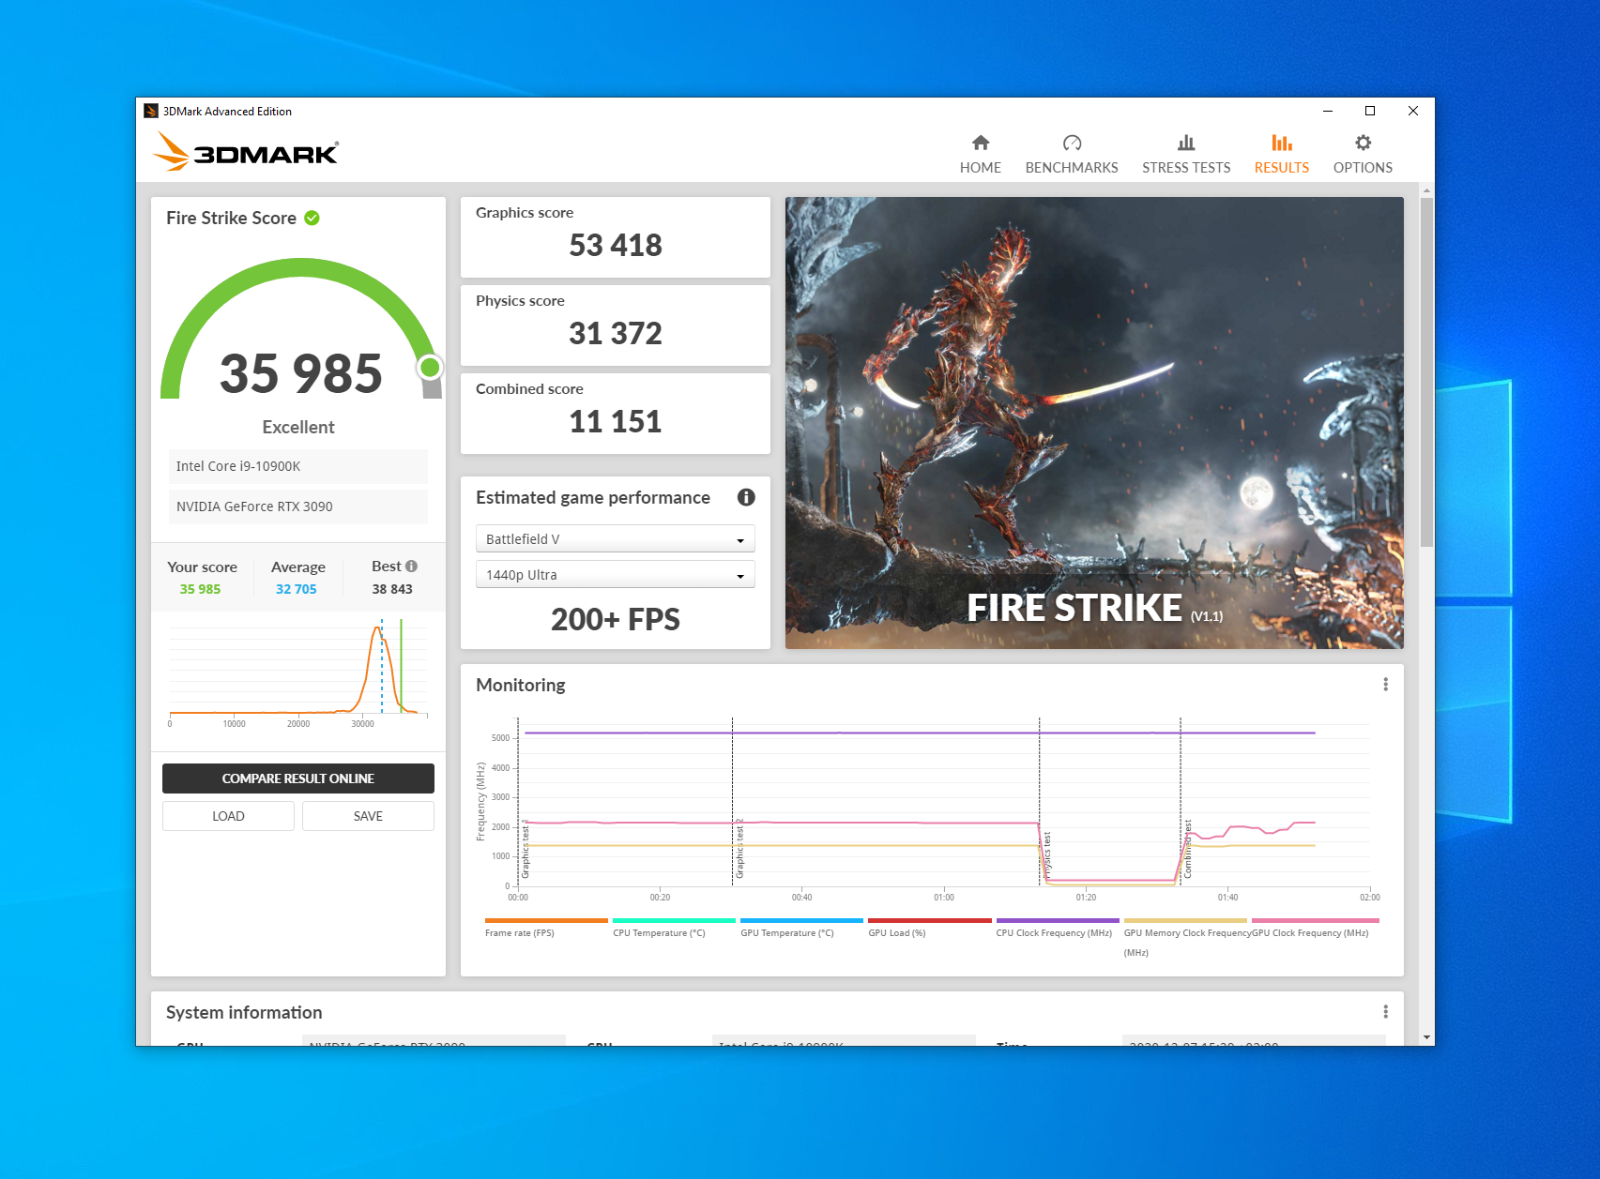This screenshot has width=1600, height=1179.
Task: Click the score distribution chart
Action: click(x=299, y=672)
